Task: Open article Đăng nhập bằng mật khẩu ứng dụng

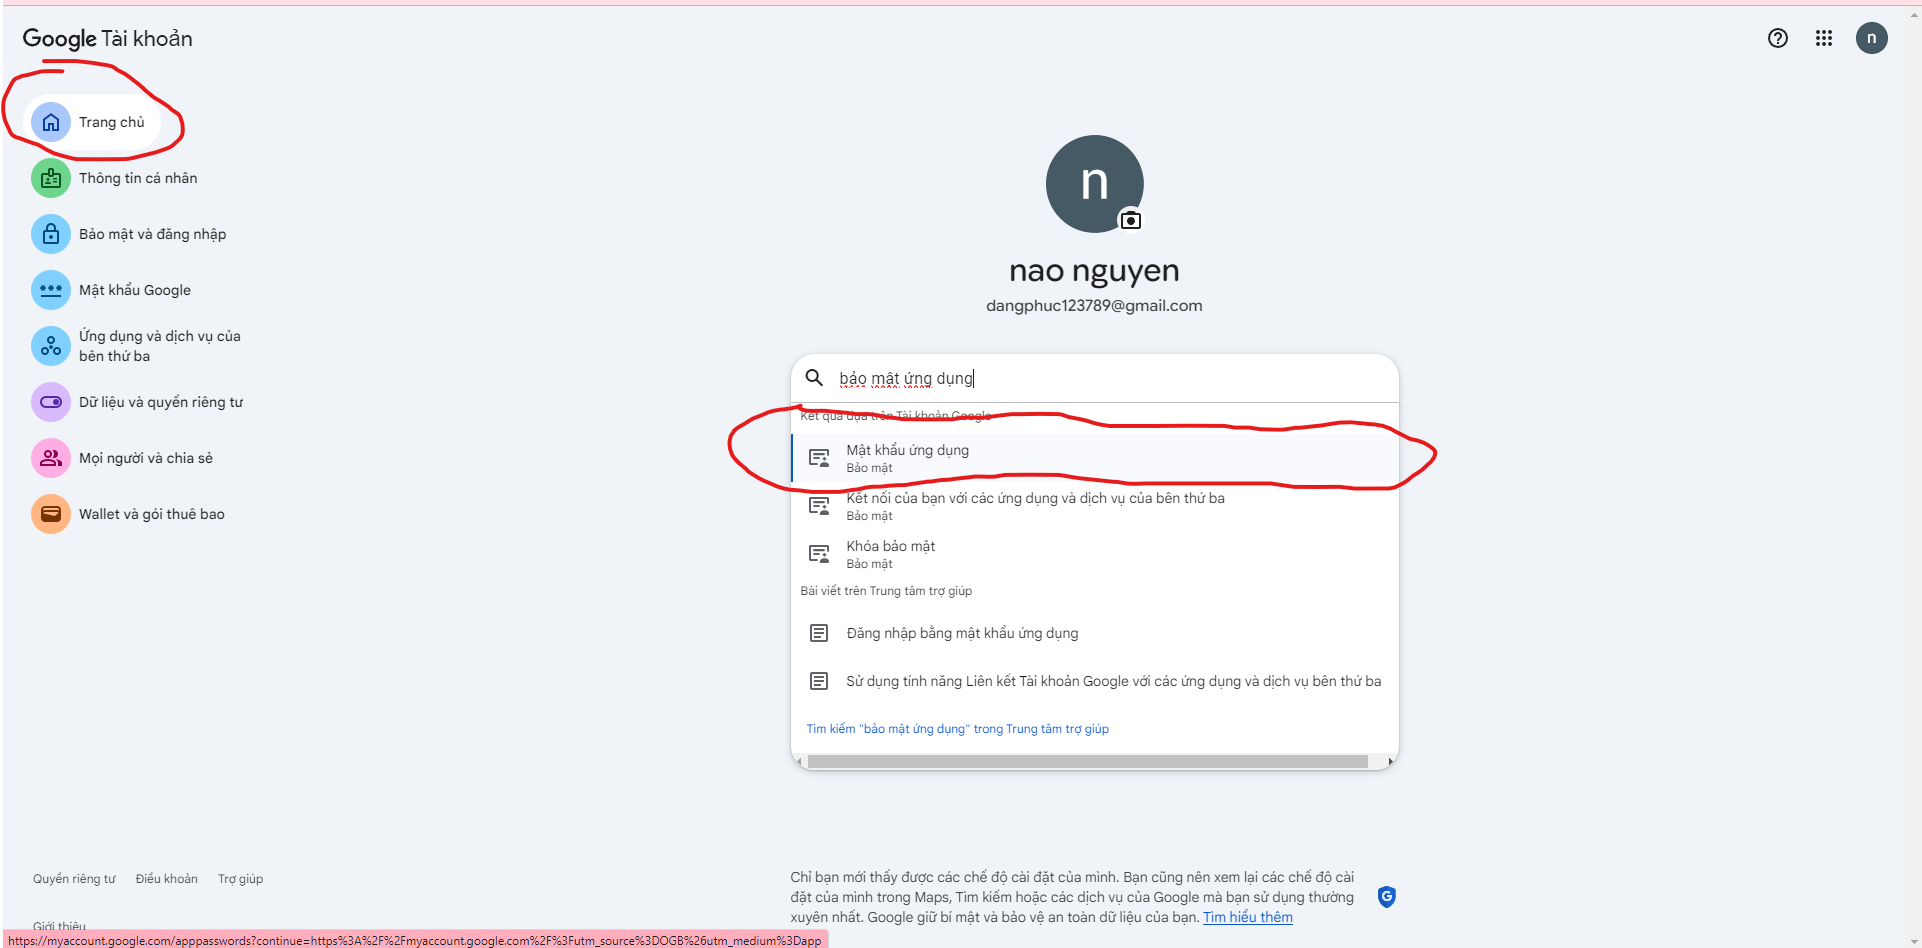Action: click(962, 633)
